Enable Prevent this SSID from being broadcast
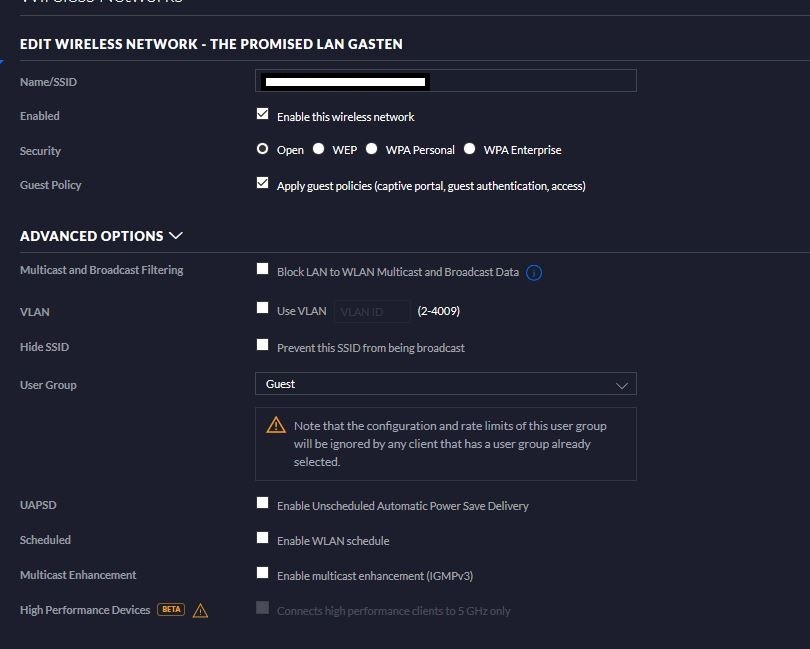Screen dimensions: 810x649 tap(263, 345)
